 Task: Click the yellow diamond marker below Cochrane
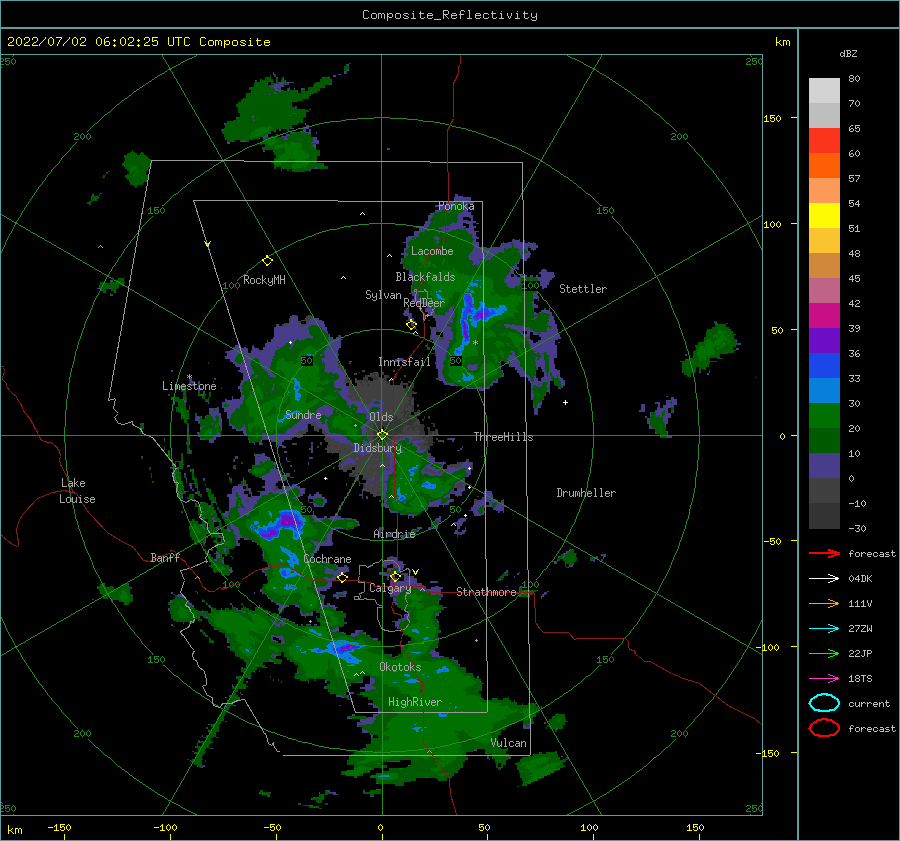[x=342, y=577]
